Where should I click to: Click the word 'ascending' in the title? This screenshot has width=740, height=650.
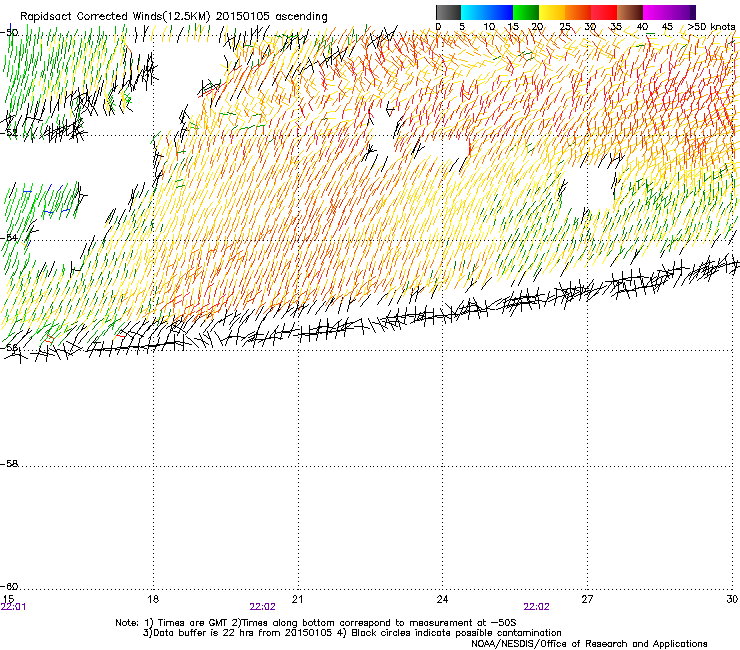(x=301, y=17)
